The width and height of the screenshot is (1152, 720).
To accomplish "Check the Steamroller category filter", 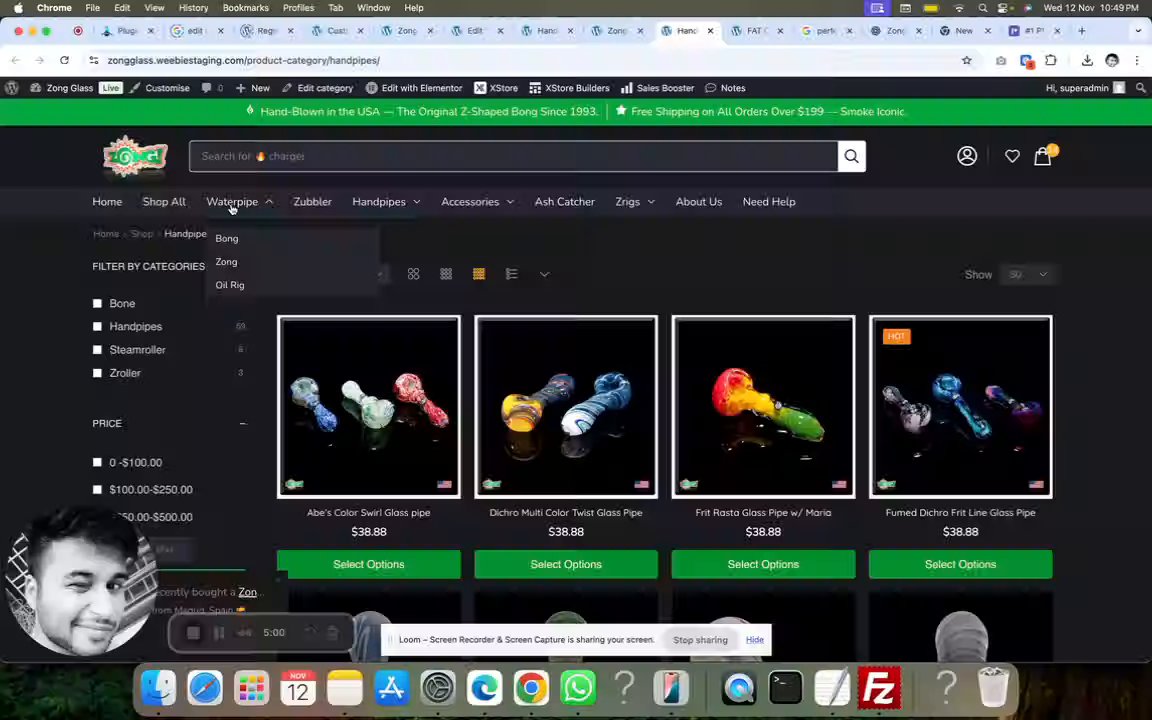I will tap(97, 350).
